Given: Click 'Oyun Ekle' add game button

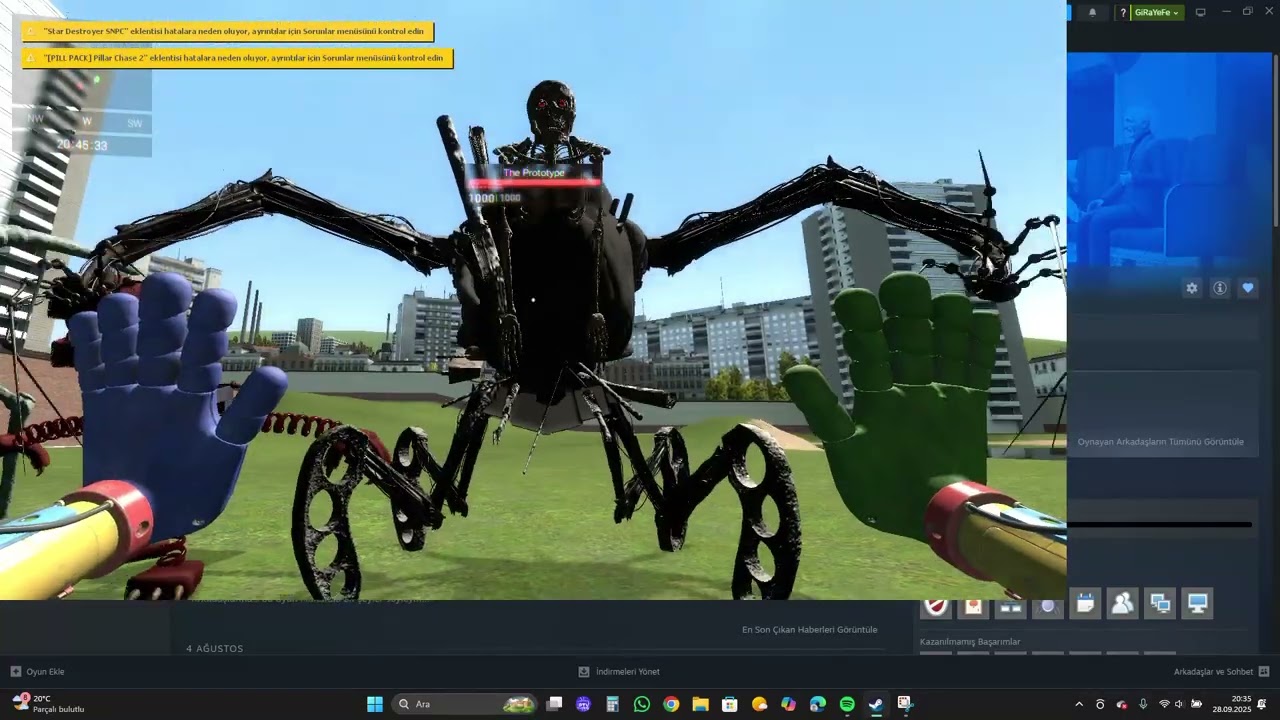Looking at the screenshot, I should pos(37,672).
